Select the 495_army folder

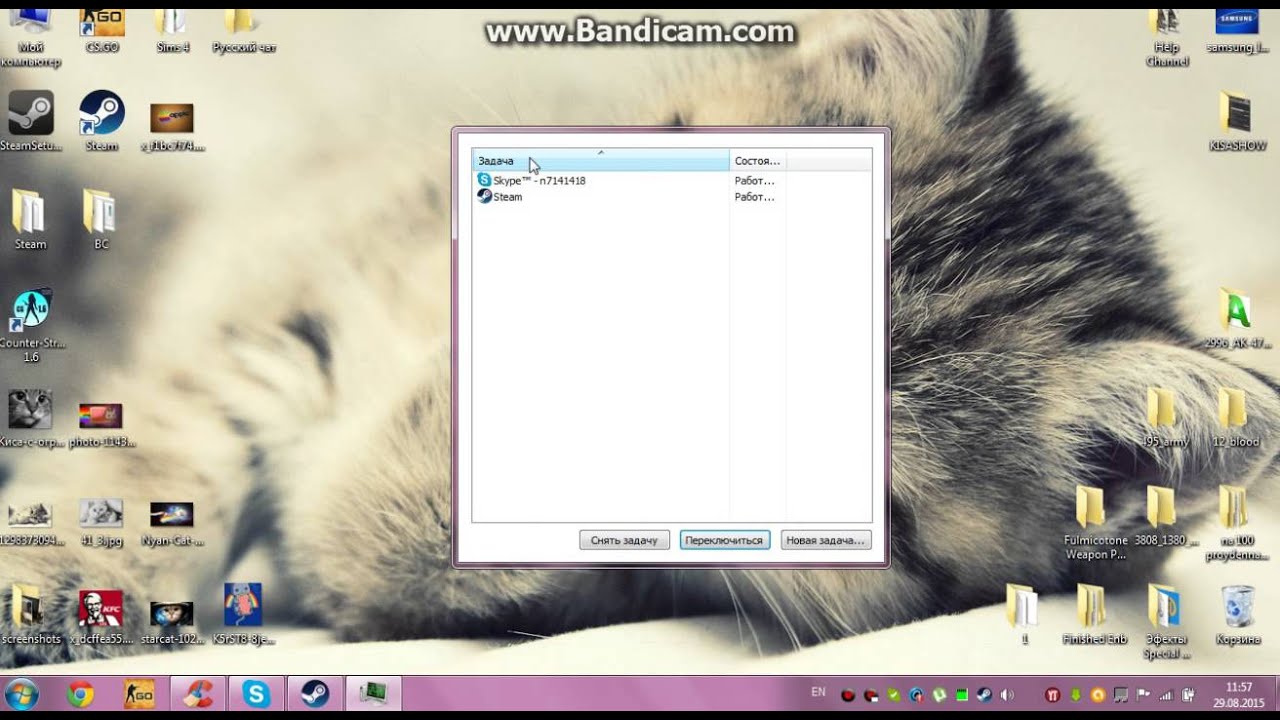click(1164, 416)
